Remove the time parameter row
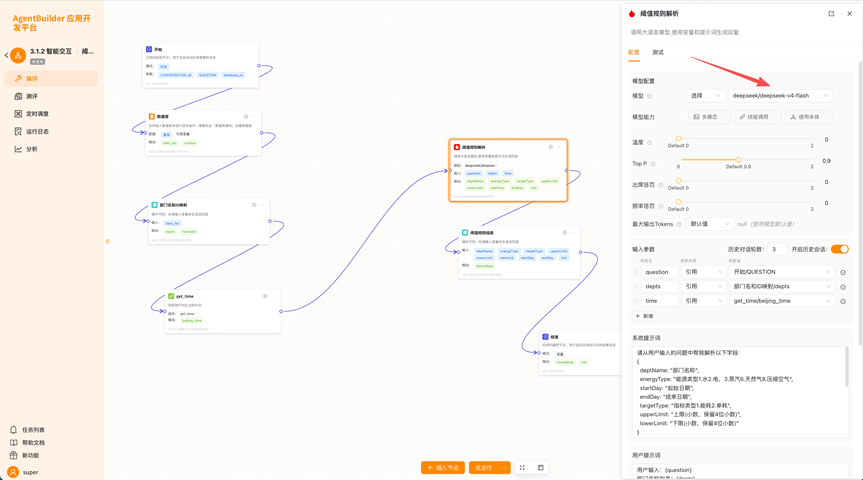The image size is (863, 480). pos(843,301)
